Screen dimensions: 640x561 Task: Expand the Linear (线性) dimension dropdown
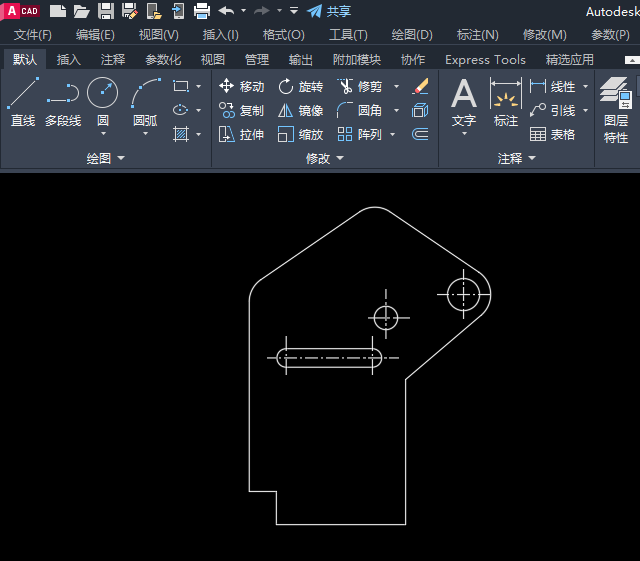click(586, 87)
